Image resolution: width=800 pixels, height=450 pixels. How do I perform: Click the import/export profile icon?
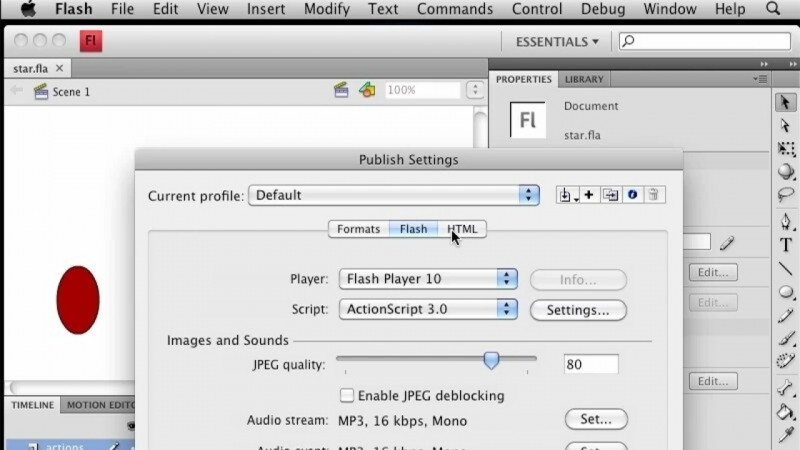click(567, 195)
